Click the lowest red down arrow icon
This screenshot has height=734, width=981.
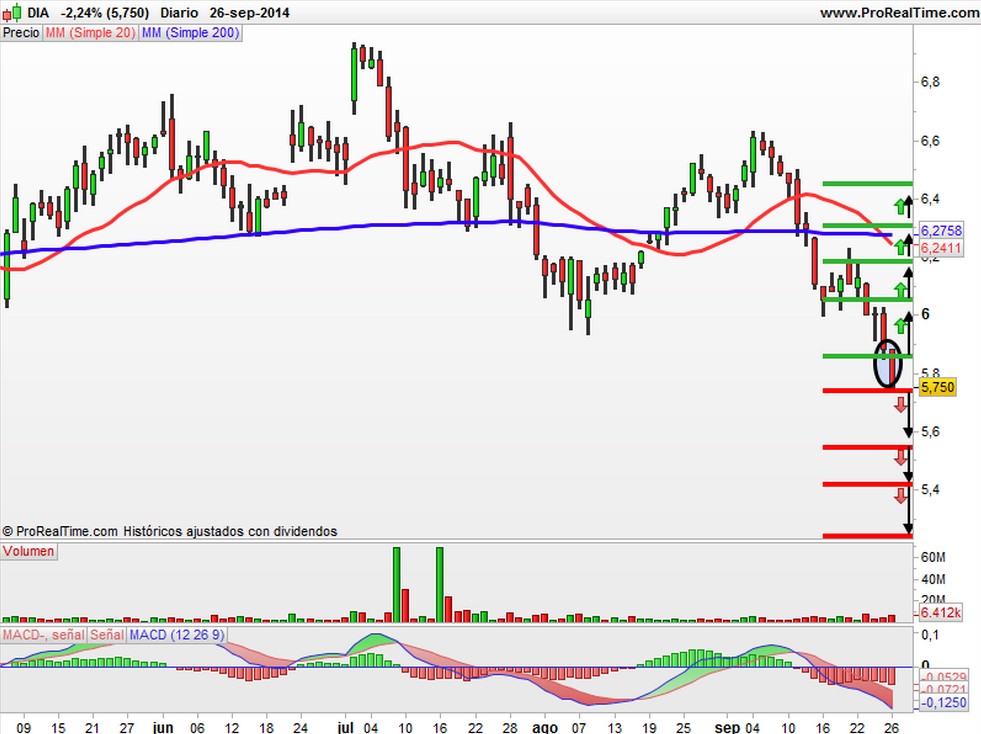pos(900,496)
